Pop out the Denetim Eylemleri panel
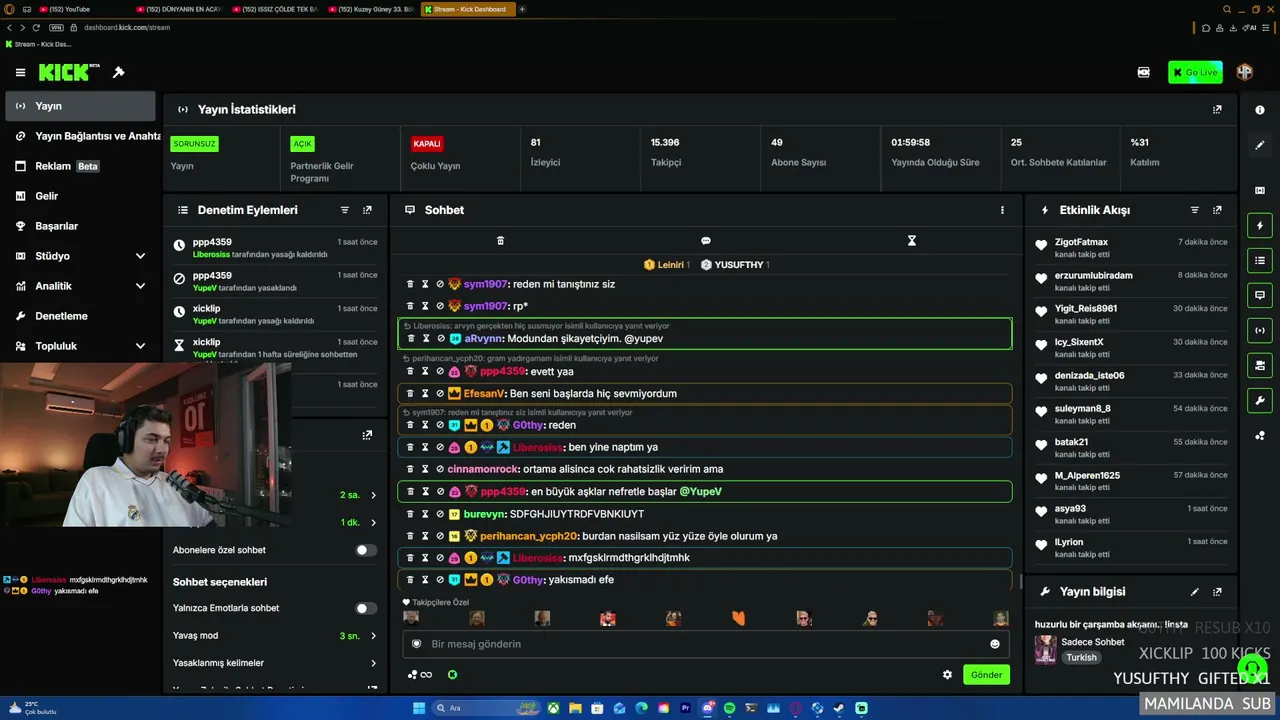Screen dimensions: 1280x720 (367, 210)
